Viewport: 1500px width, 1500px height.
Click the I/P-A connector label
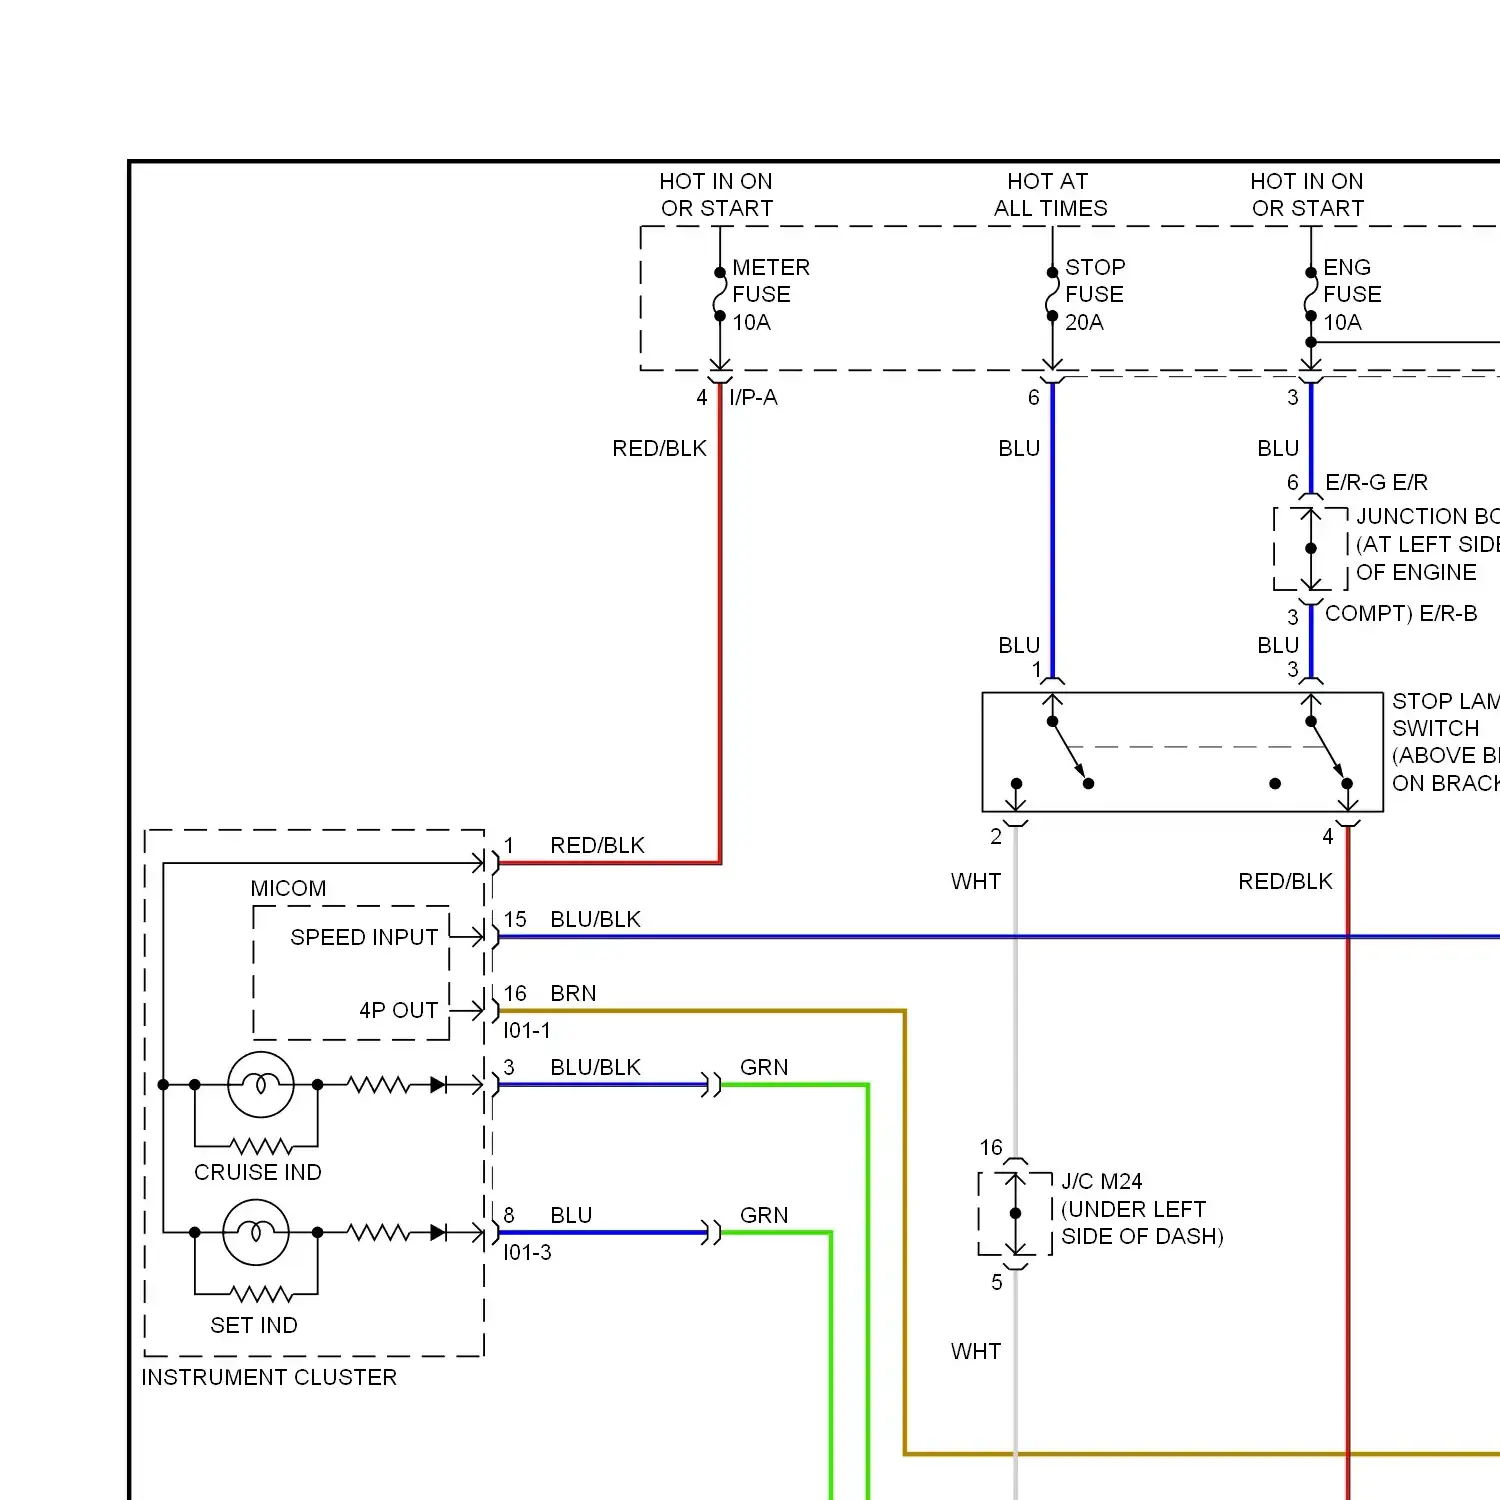pyautogui.click(x=753, y=397)
